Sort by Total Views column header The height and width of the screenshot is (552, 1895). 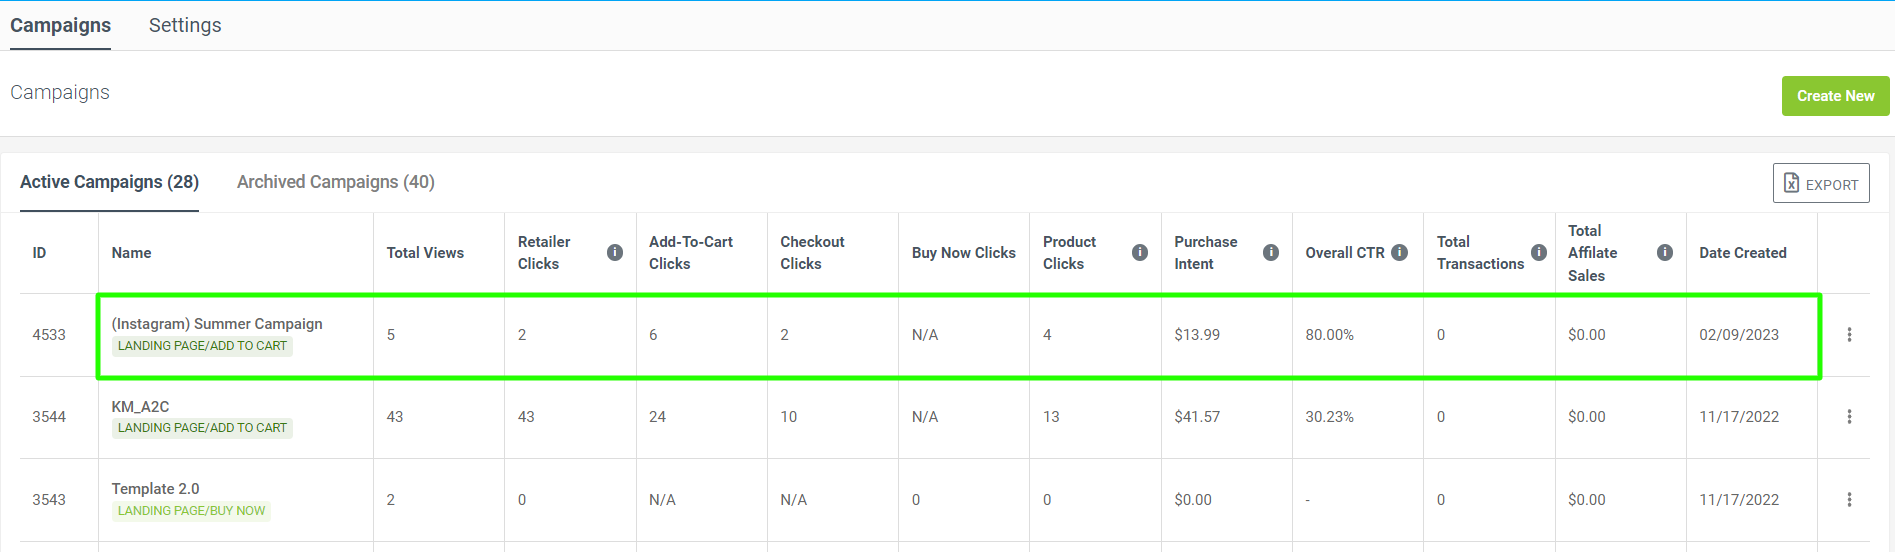pyautogui.click(x=425, y=253)
